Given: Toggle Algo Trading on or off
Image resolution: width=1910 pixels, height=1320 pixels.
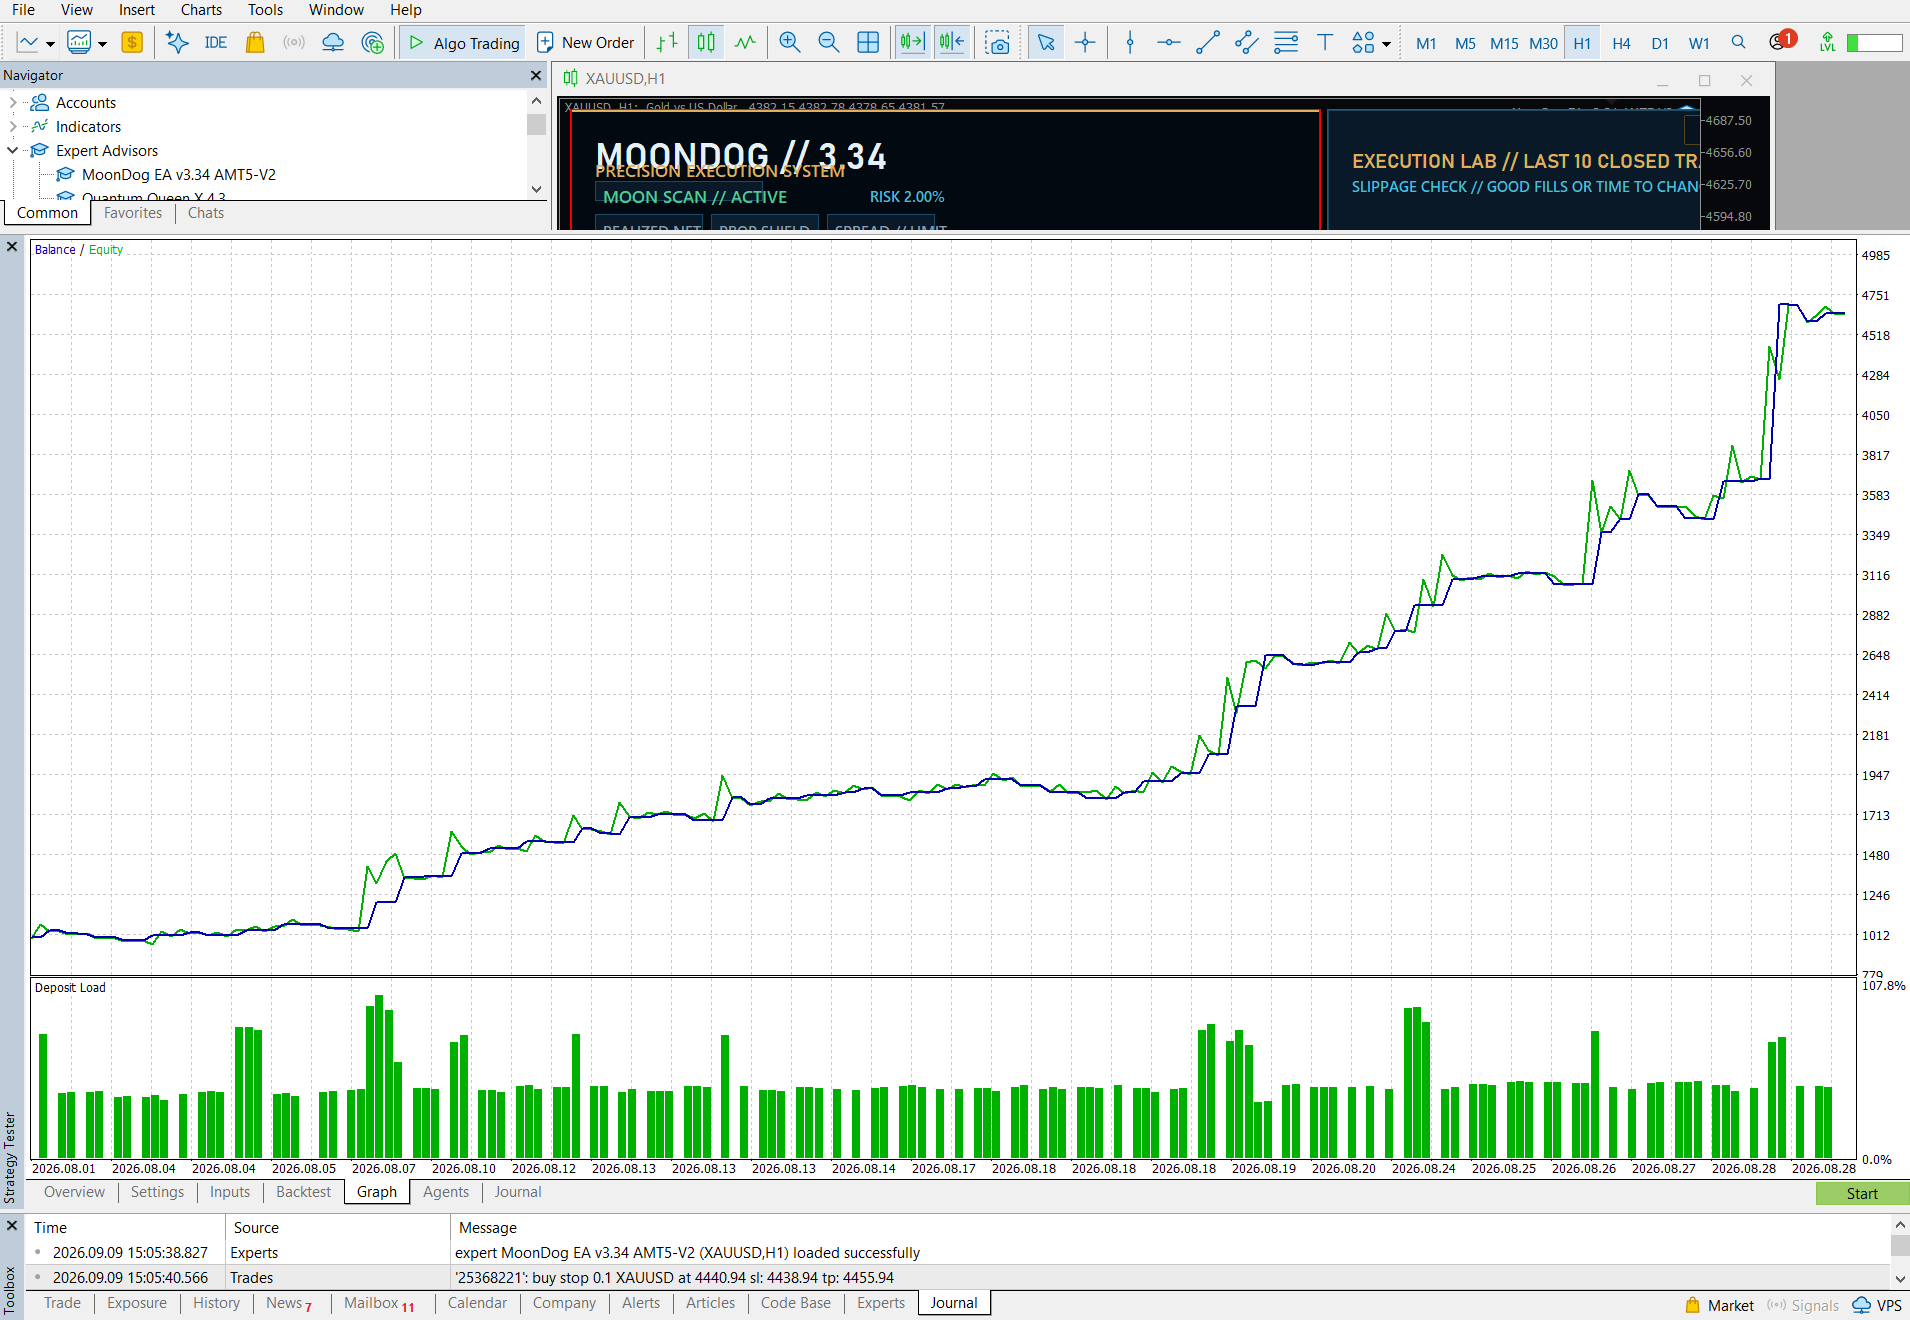Looking at the screenshot, I should 464,43.
